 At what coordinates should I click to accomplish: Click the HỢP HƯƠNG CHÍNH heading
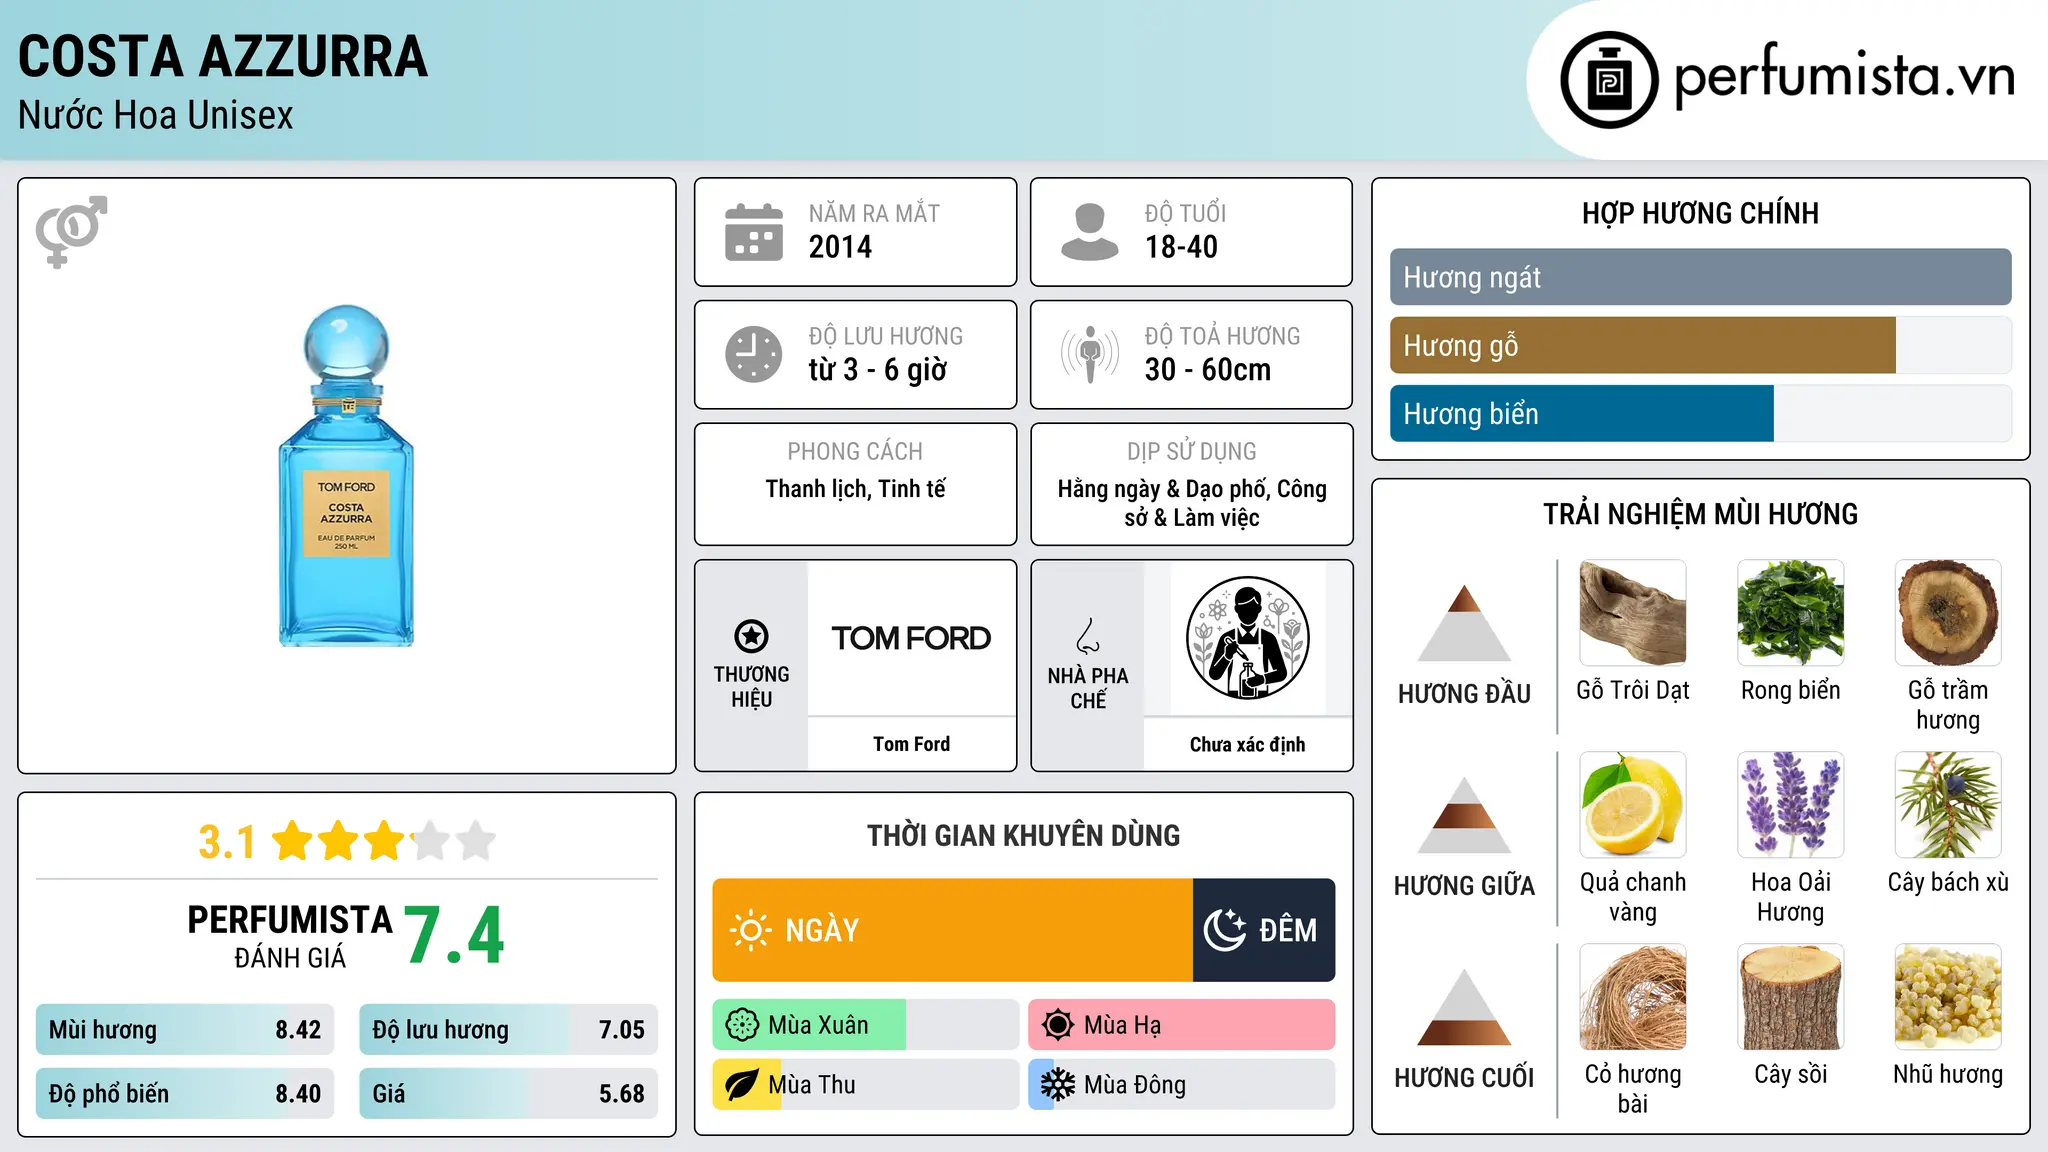[1700, 213]
